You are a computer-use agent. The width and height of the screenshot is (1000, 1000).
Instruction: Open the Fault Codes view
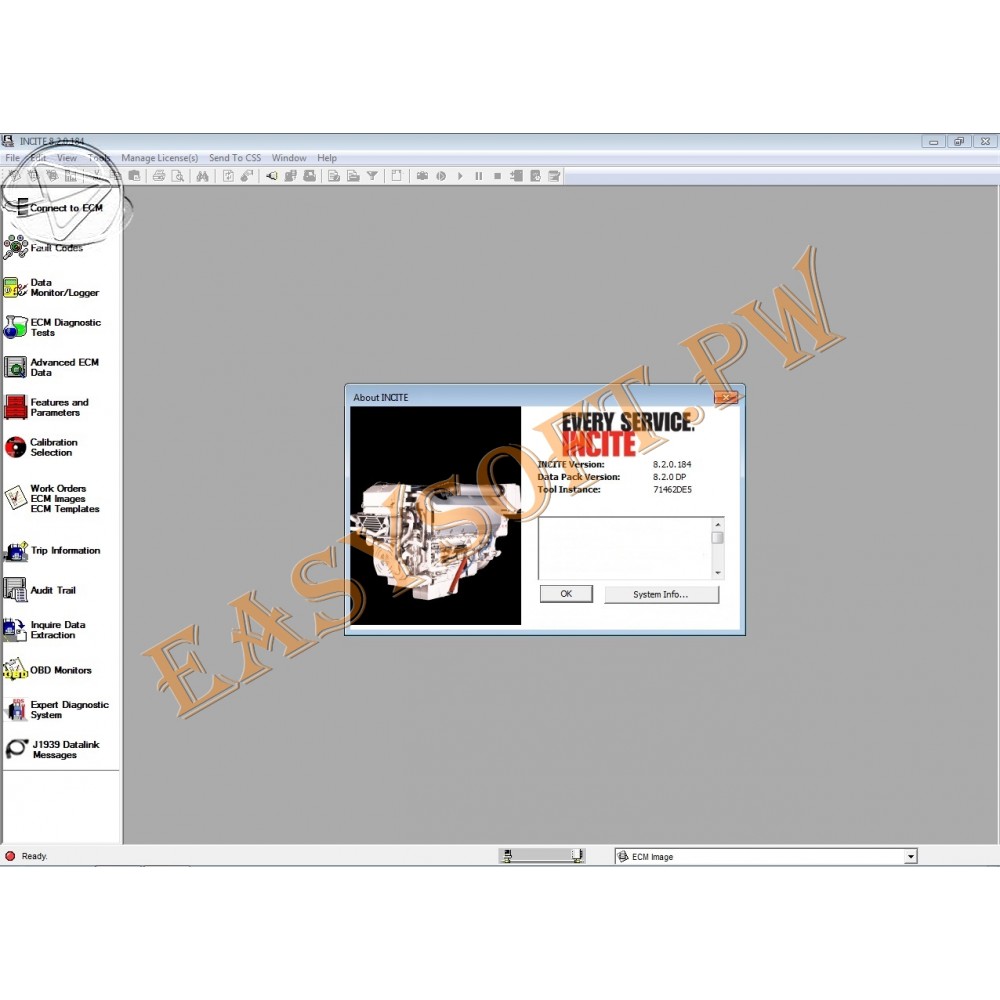click(x=43, y=247)
